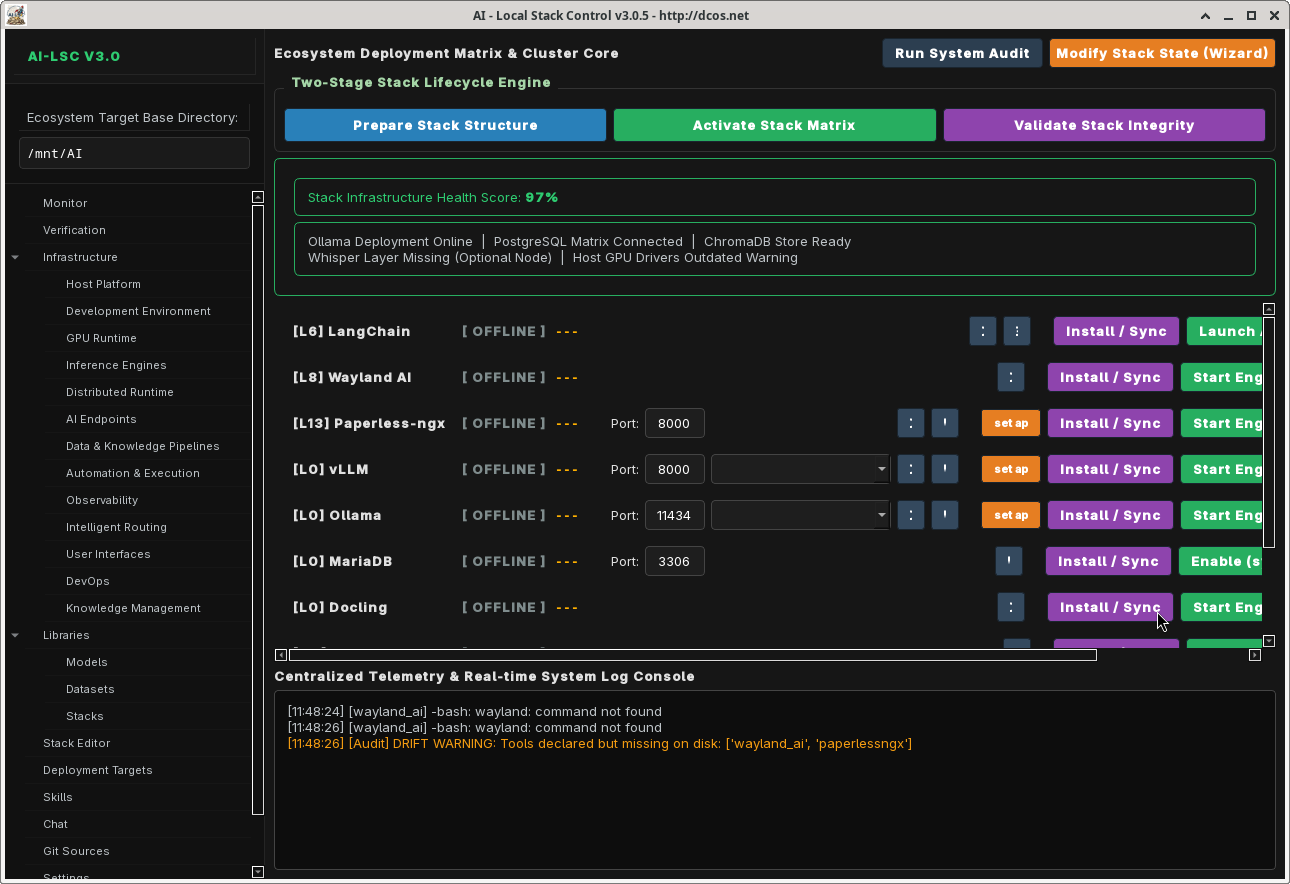Open the Monitor section
This screenshot has width=1290, height=884.
tap(65, 203)
